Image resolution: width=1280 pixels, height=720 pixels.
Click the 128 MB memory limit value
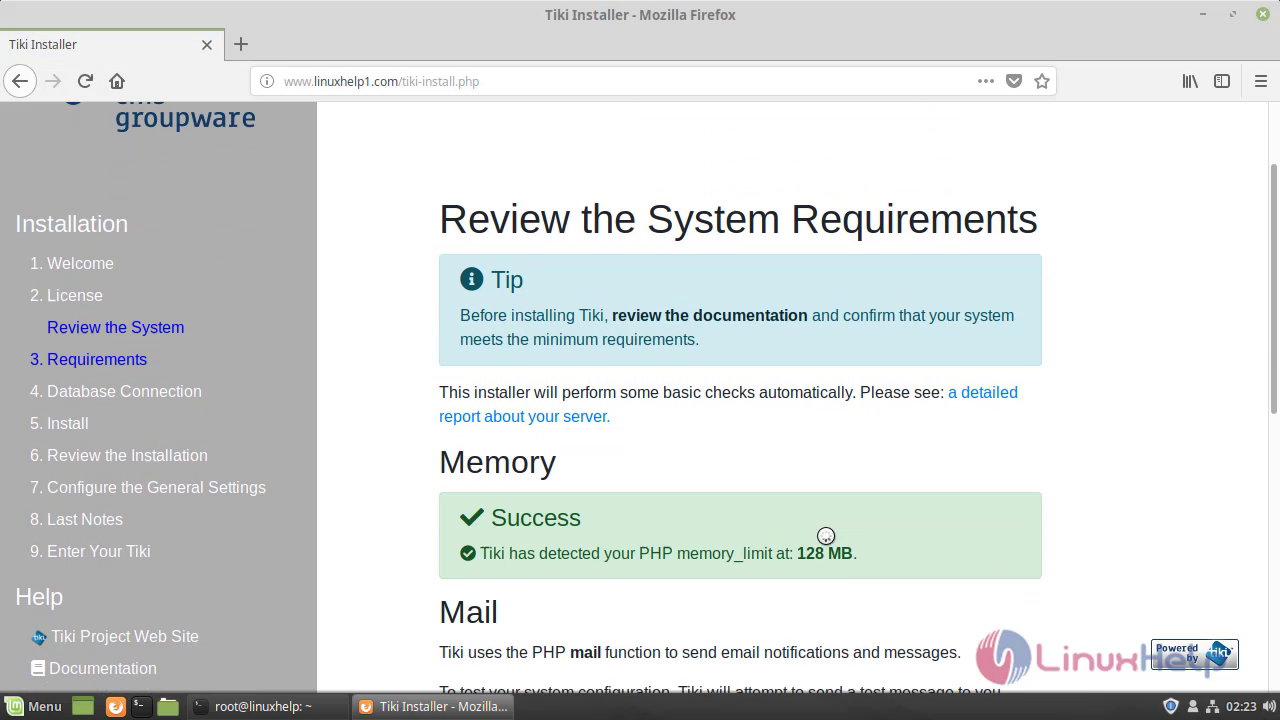point(825,553)
